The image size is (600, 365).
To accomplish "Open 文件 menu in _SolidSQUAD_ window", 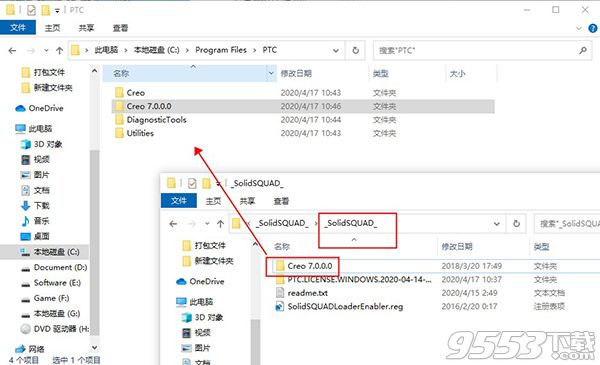I will (x=179, y=200).
